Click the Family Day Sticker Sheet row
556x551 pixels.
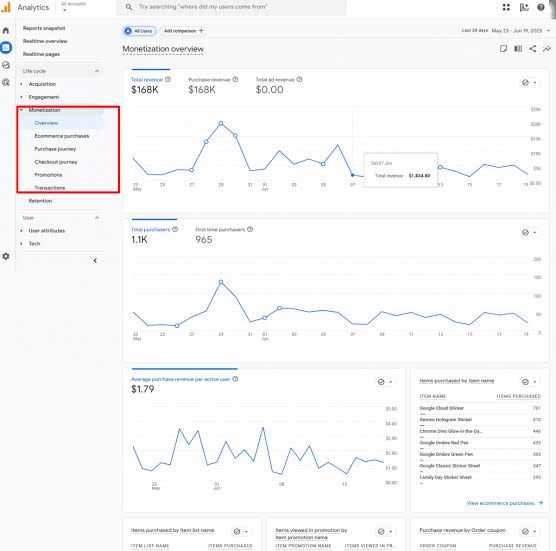tap(480, 477)
